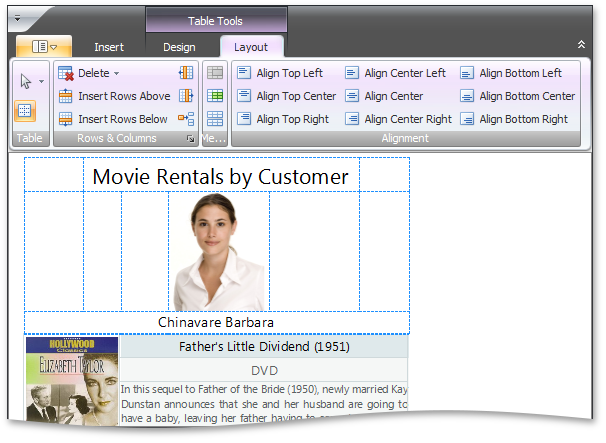Open Rows & Columns dialog launcher
Image resolution: width=606 pixels, height=443 pixels.
pos(190,139)
